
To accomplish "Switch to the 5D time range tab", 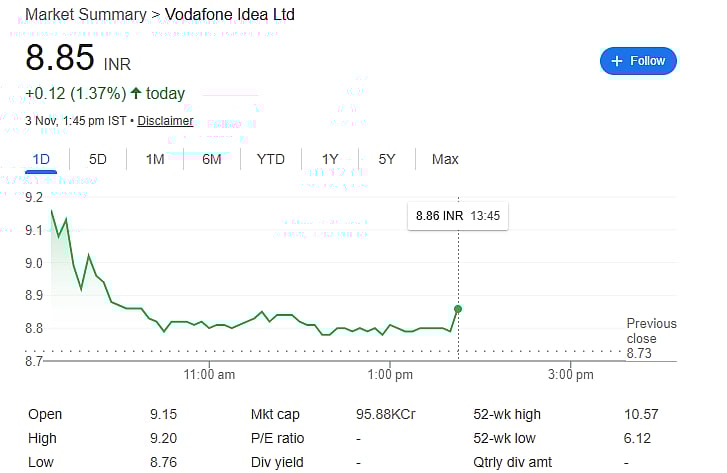I will (x=98, y=159).
